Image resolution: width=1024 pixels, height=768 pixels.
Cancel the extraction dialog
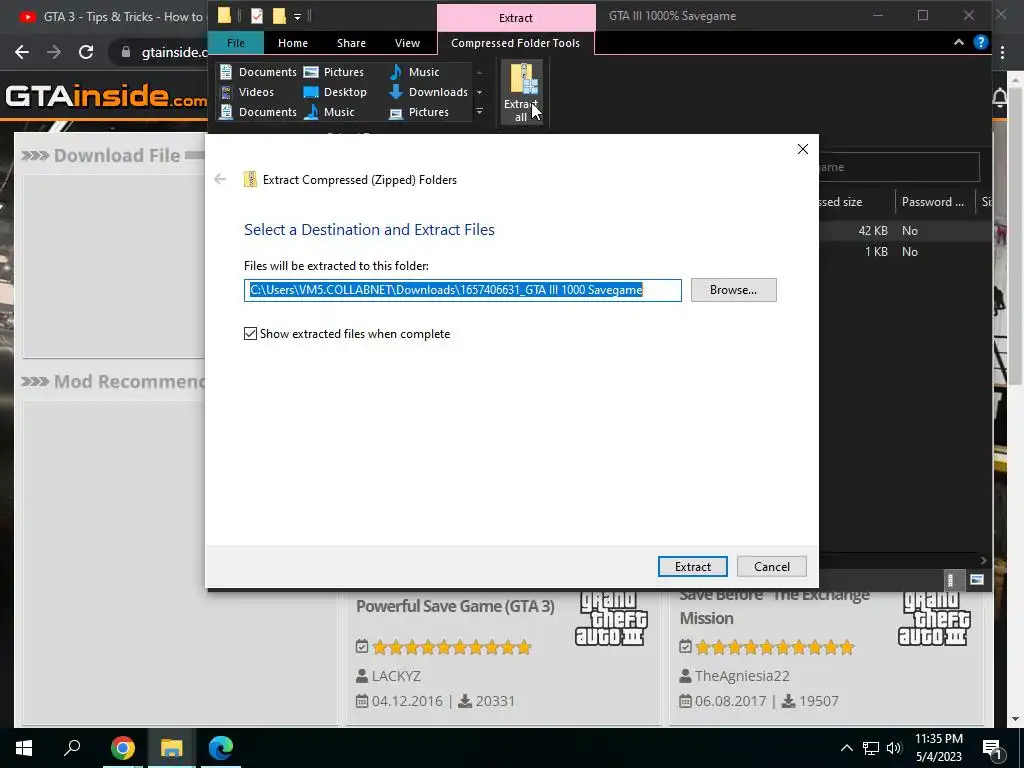point(771,567)
